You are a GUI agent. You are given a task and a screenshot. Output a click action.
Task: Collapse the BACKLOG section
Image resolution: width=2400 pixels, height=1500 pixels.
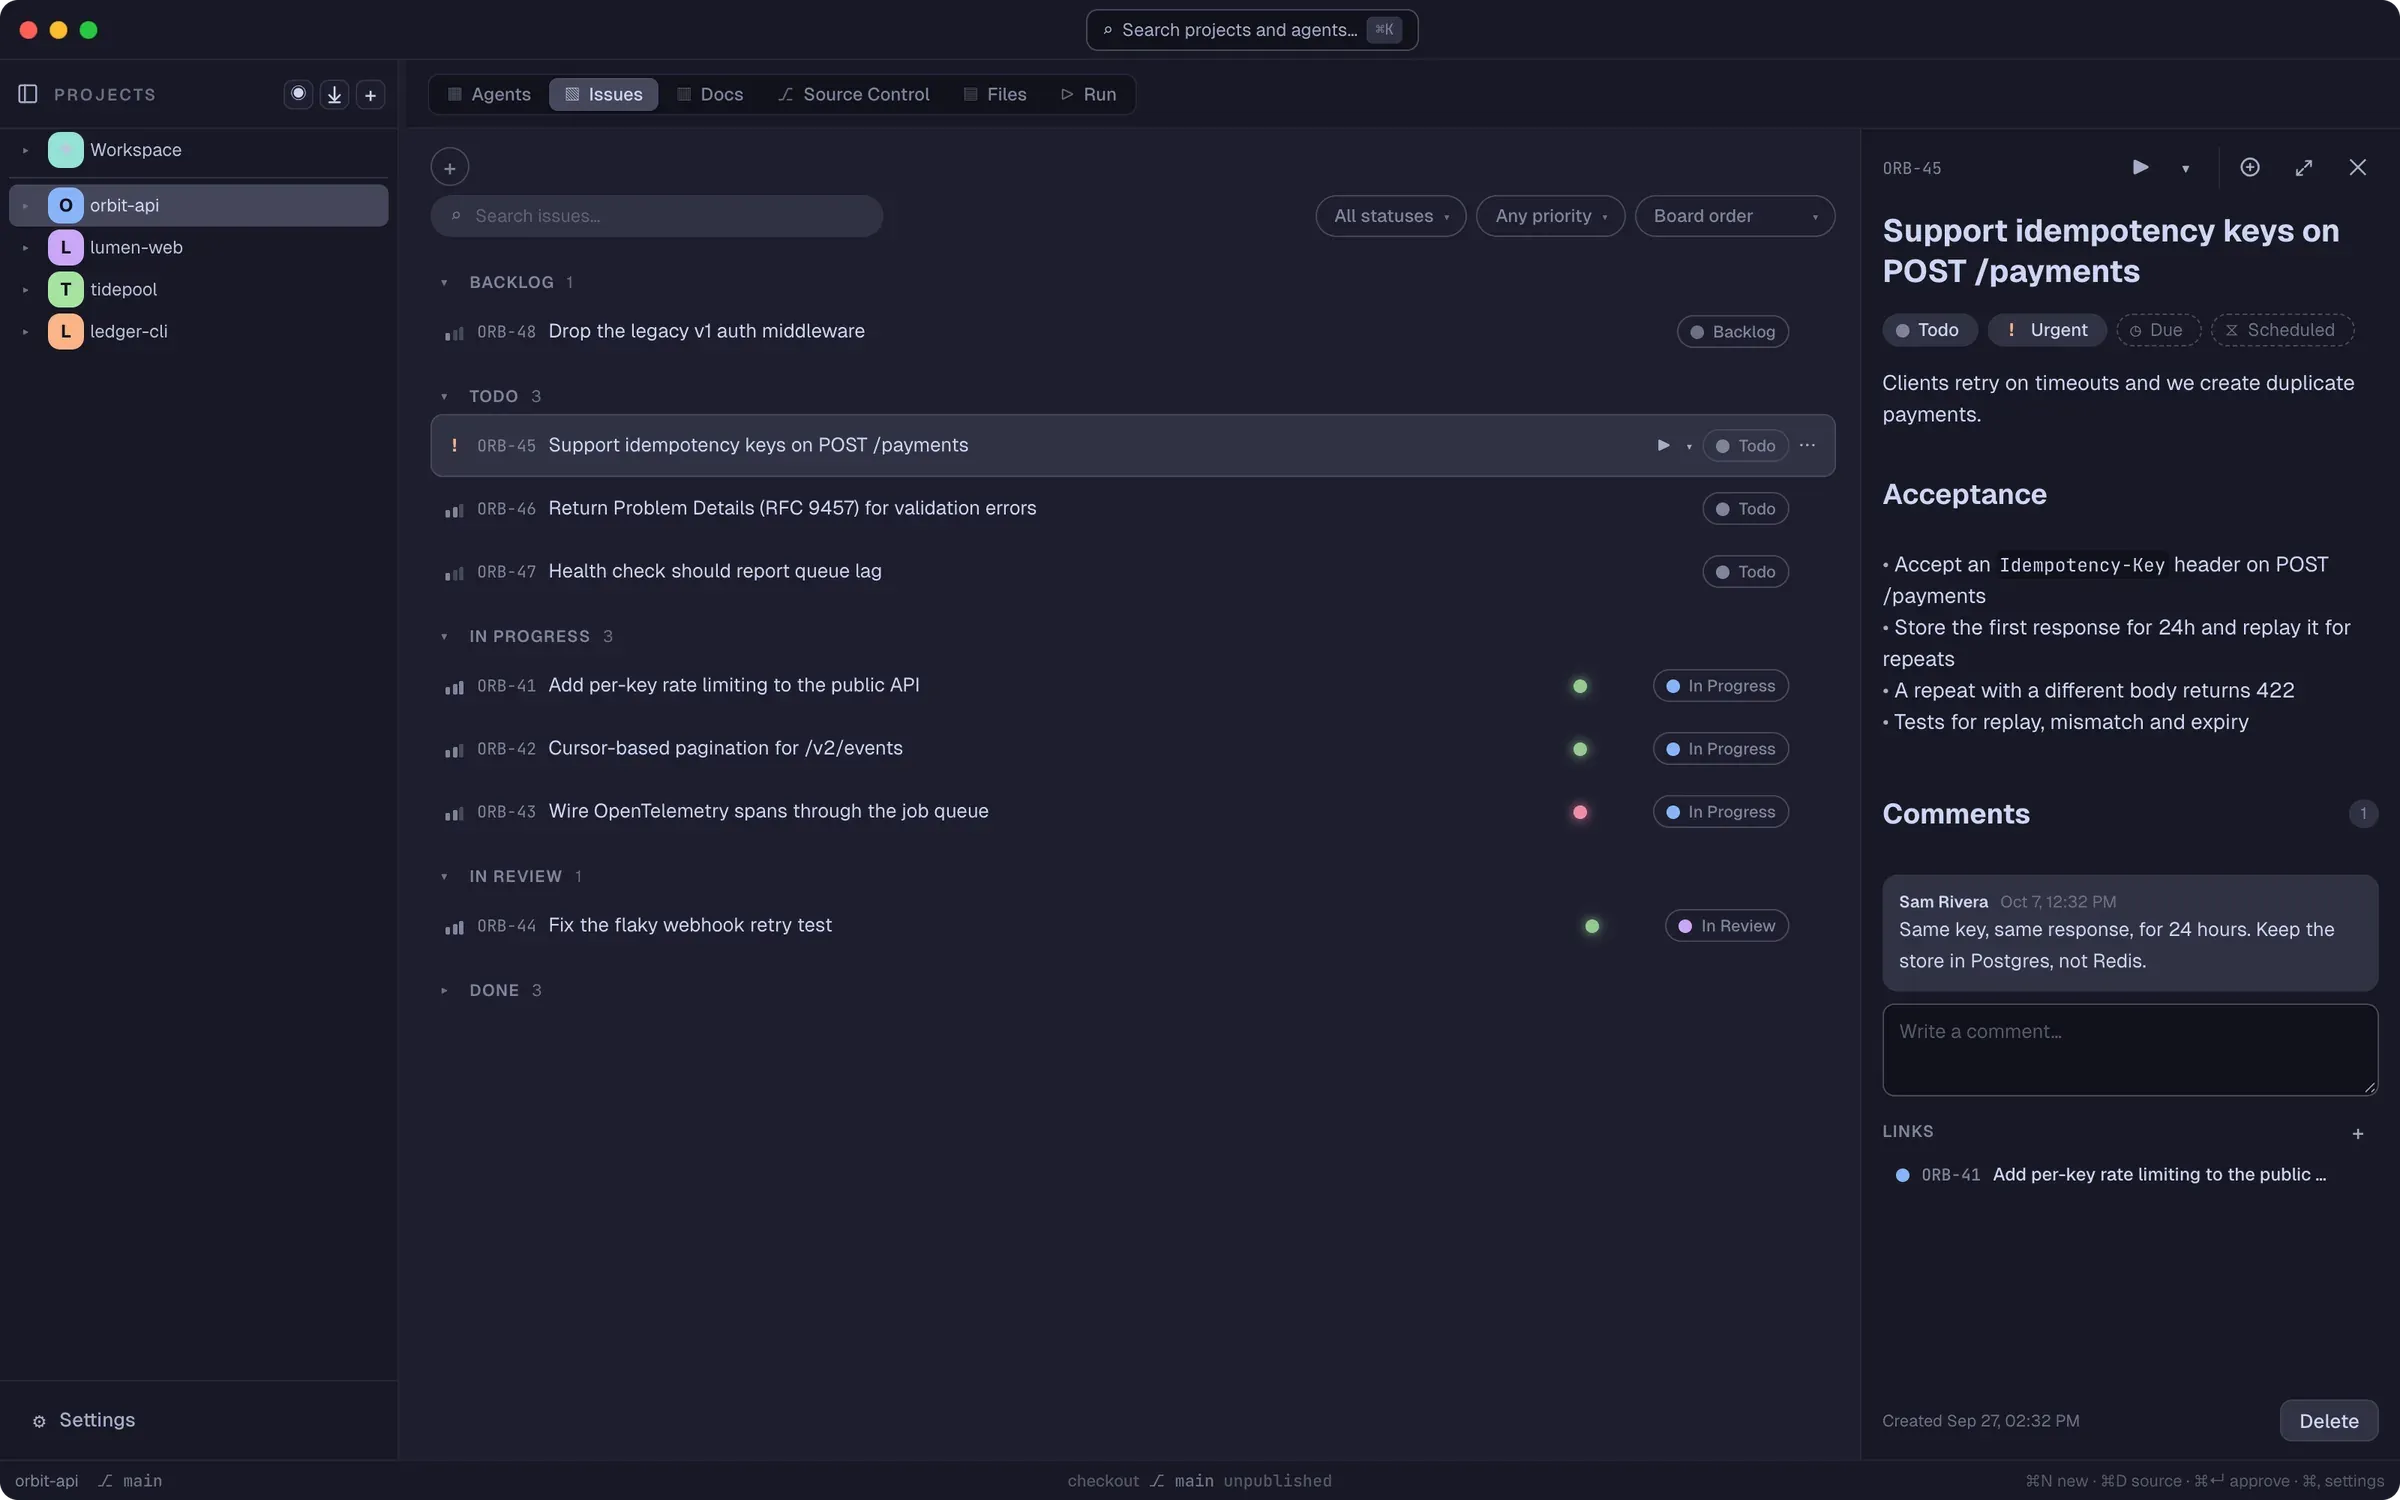[x=444, y=283]
